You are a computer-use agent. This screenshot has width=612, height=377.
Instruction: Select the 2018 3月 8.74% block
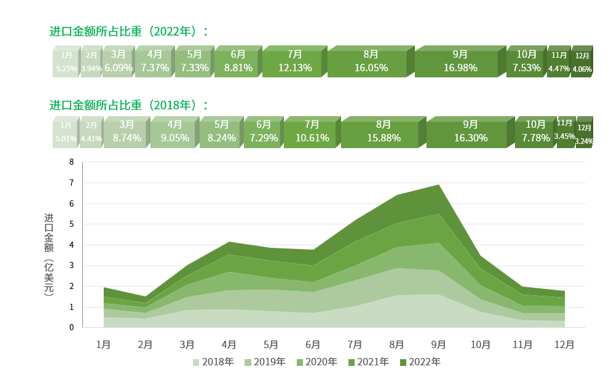pos(126,132)
